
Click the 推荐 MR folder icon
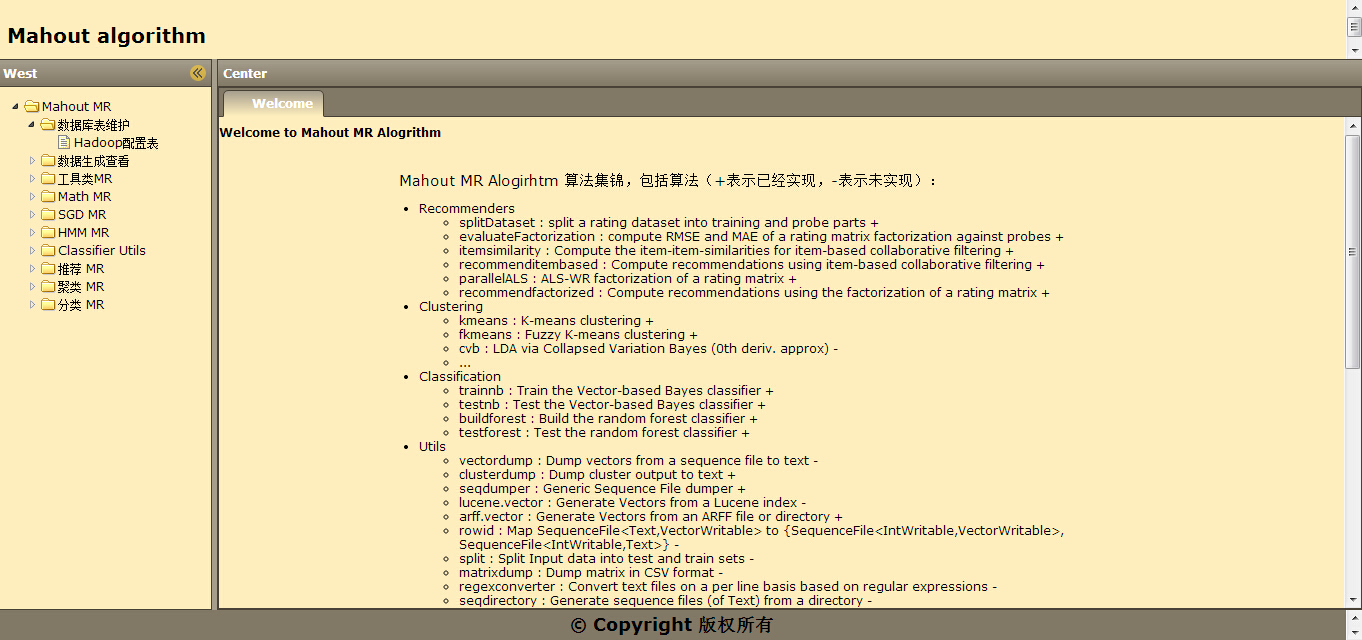(48, 269)
